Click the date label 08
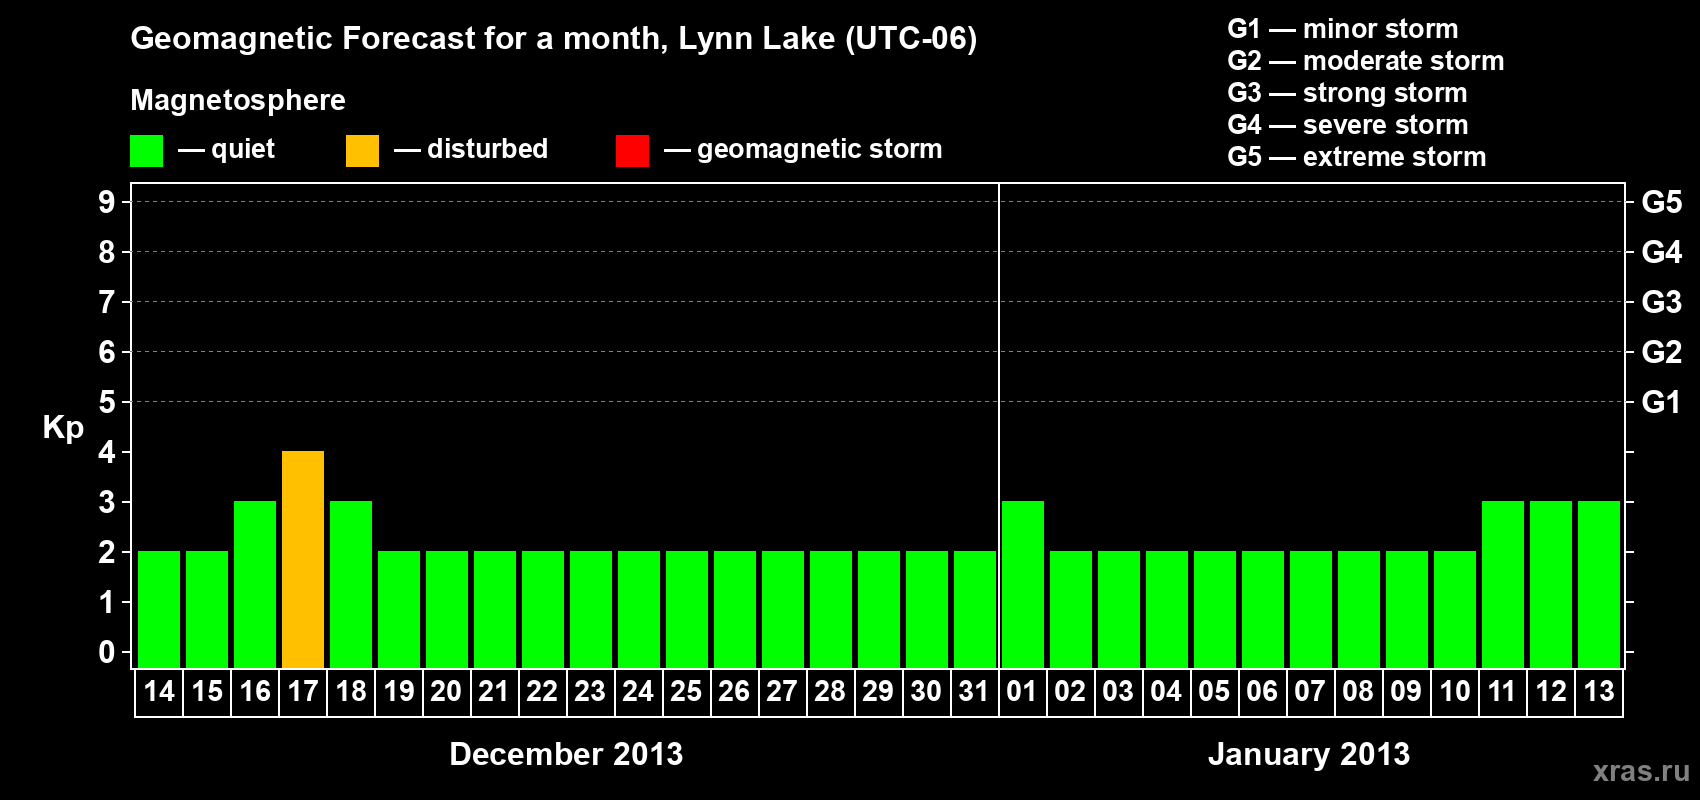The width and height of the screenshot is (1700, 800). click(x=1359, y=691)
